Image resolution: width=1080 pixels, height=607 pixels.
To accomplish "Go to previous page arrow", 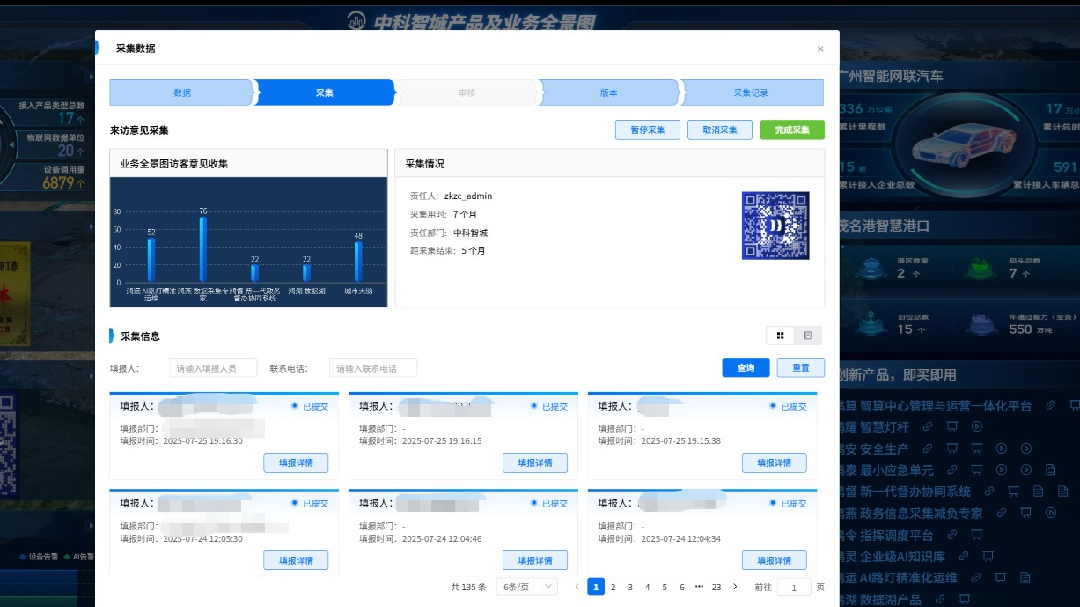I will pos(577,587).
